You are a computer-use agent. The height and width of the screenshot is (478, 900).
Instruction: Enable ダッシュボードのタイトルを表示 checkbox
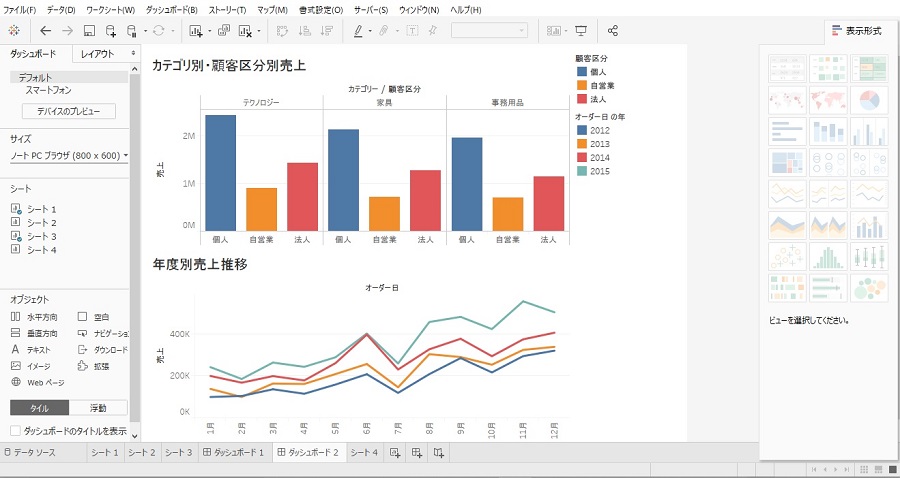(16, 431)
